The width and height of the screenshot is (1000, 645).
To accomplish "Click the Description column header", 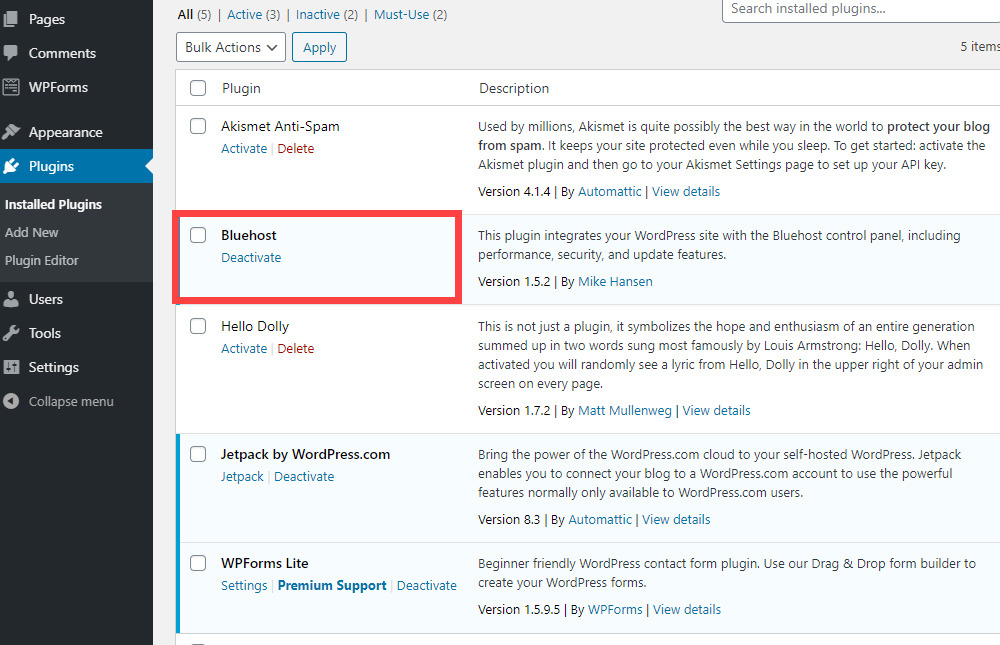I will 514,88.
